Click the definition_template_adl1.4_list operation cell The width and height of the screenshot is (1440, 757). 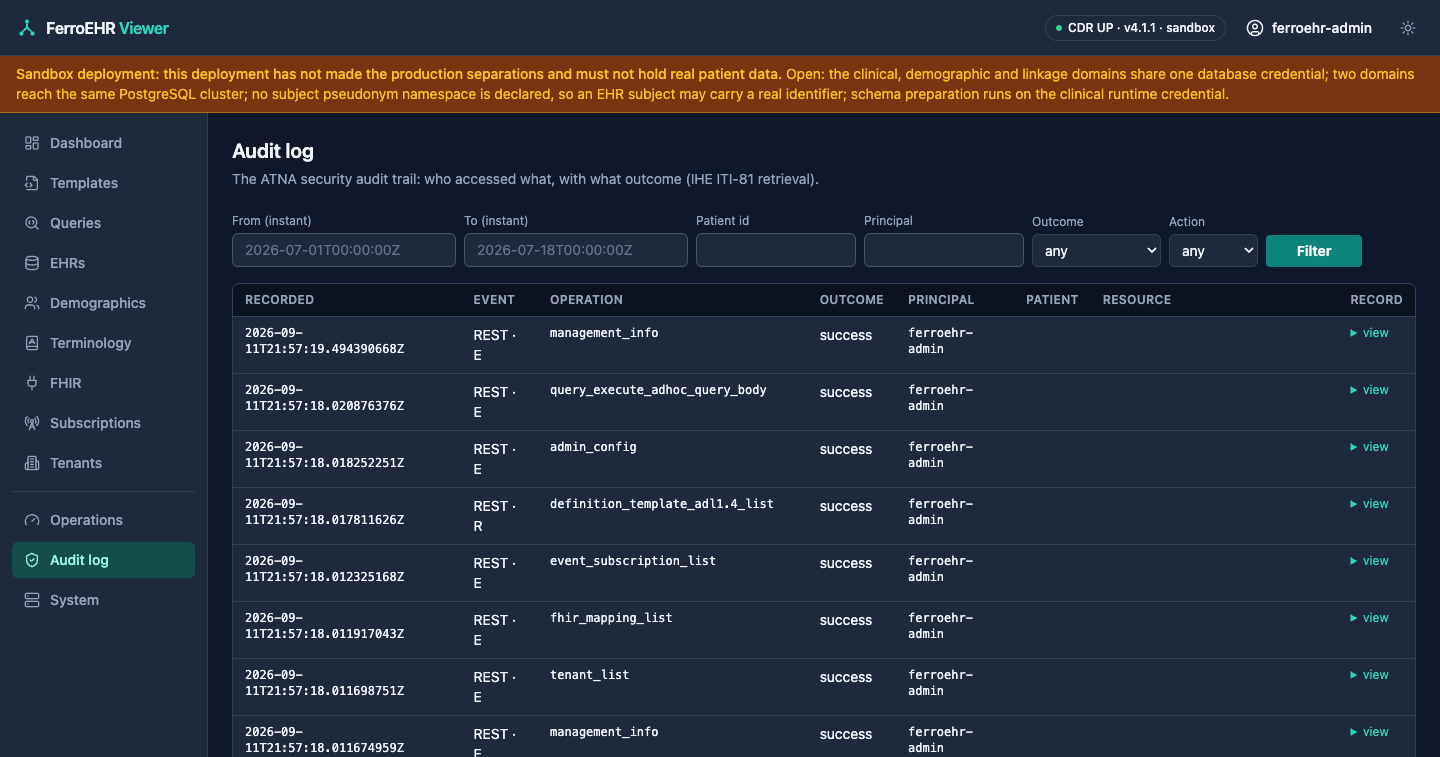(x=662, y=504)
